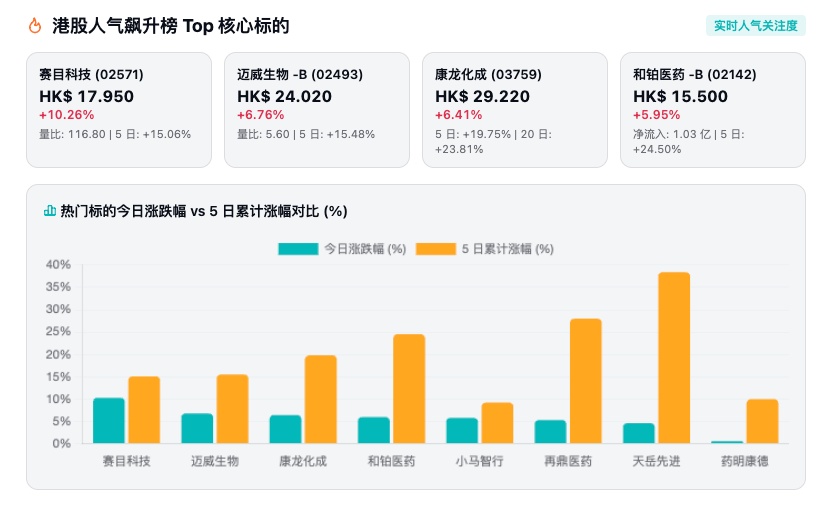Click 再鼎医药 orange 5-day bar
The height and width of the screenshot is (508, 833).
click(x=585, y=380)
